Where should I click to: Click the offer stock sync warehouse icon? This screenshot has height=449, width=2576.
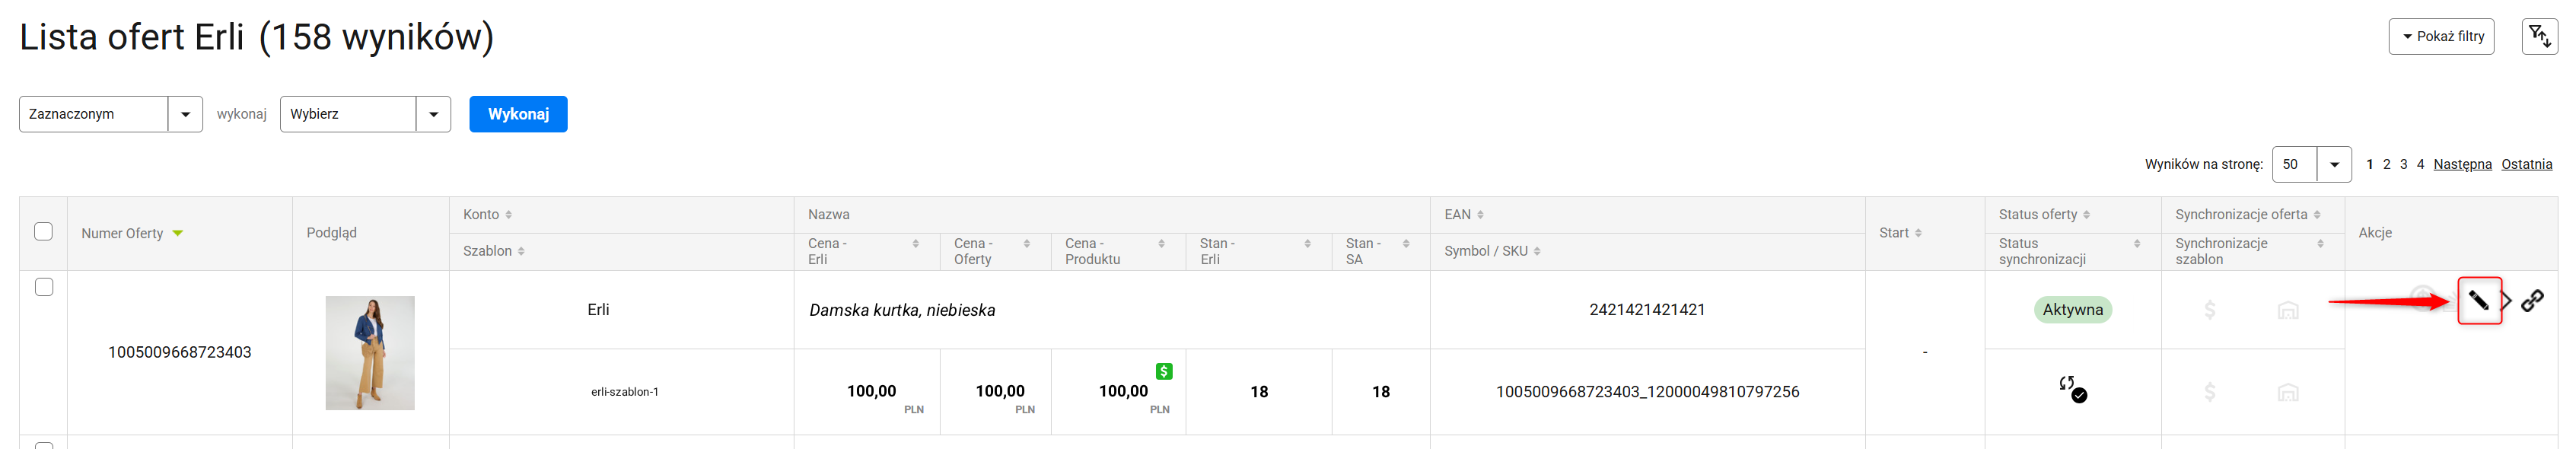point(2287,310)
